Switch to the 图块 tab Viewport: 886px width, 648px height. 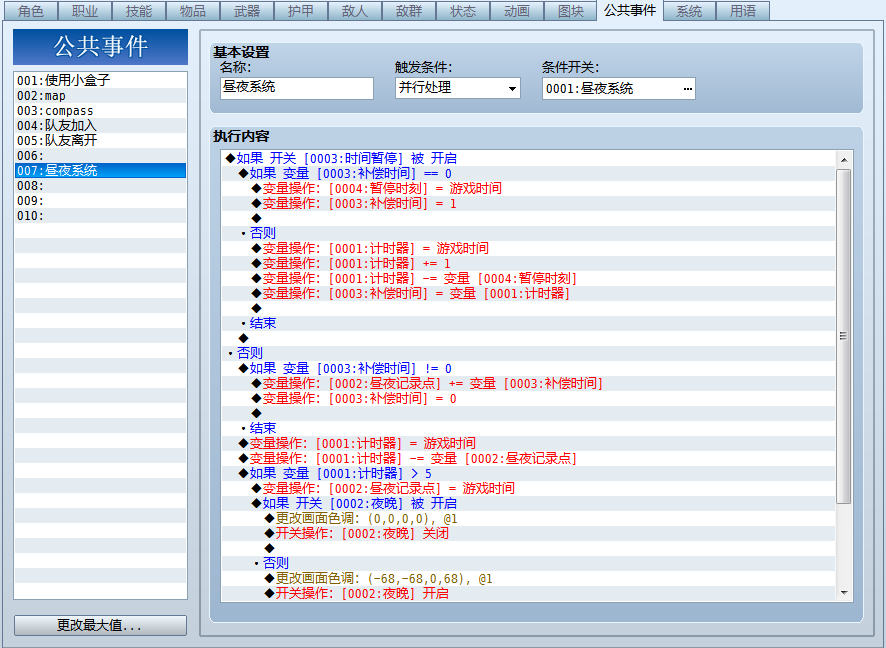point(571,11)
